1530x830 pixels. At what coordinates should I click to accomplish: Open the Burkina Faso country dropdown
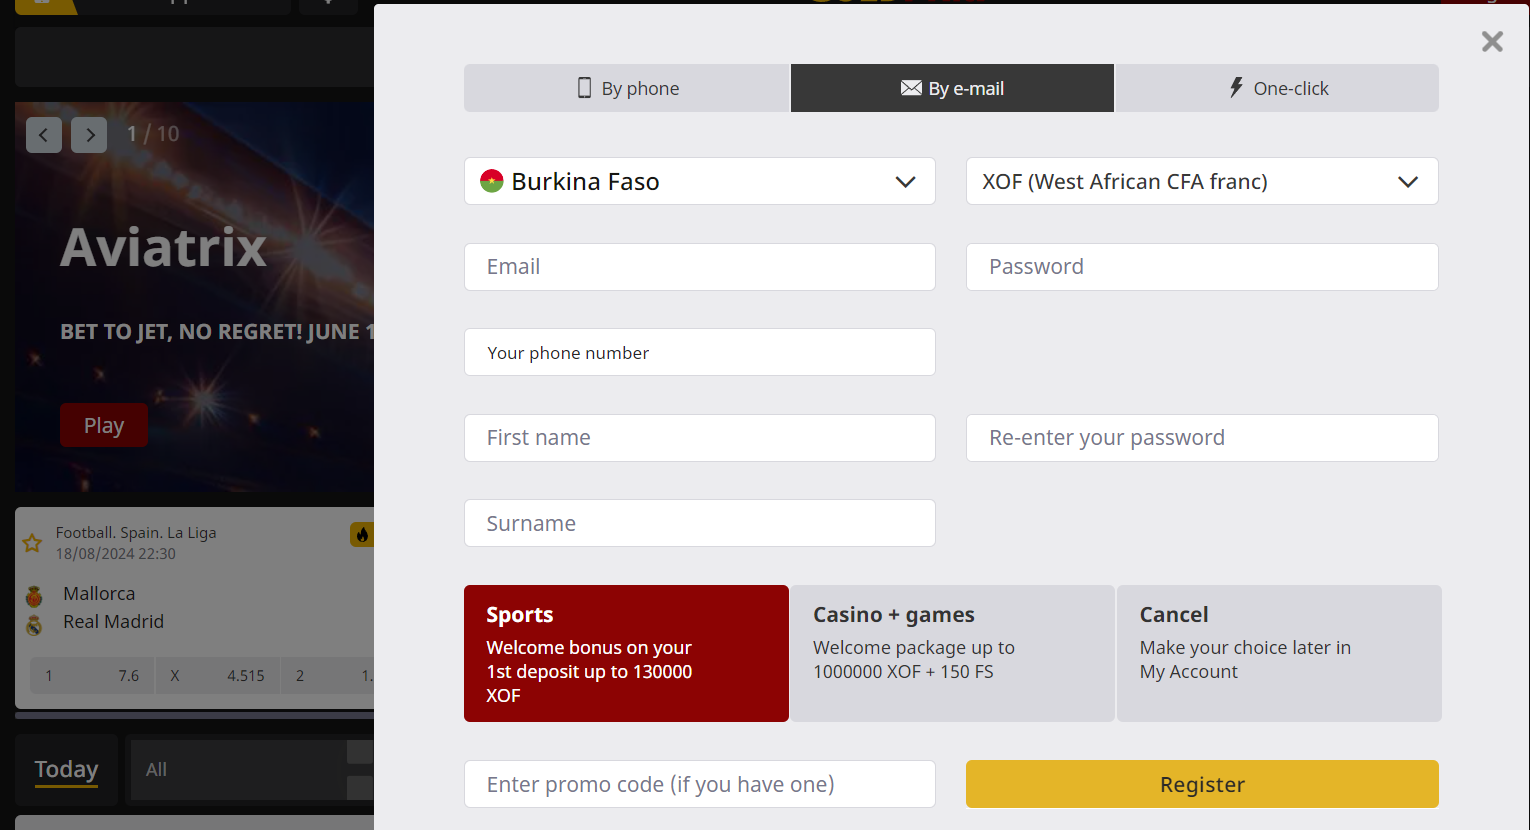click(x=699, y=181)
